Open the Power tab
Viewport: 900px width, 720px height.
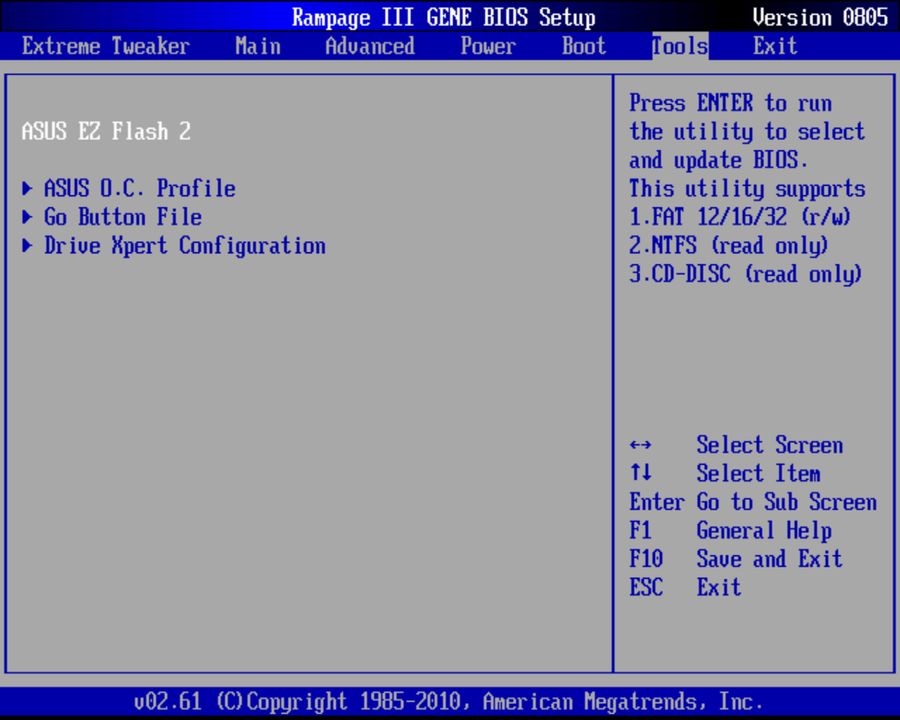coord(488,46)
